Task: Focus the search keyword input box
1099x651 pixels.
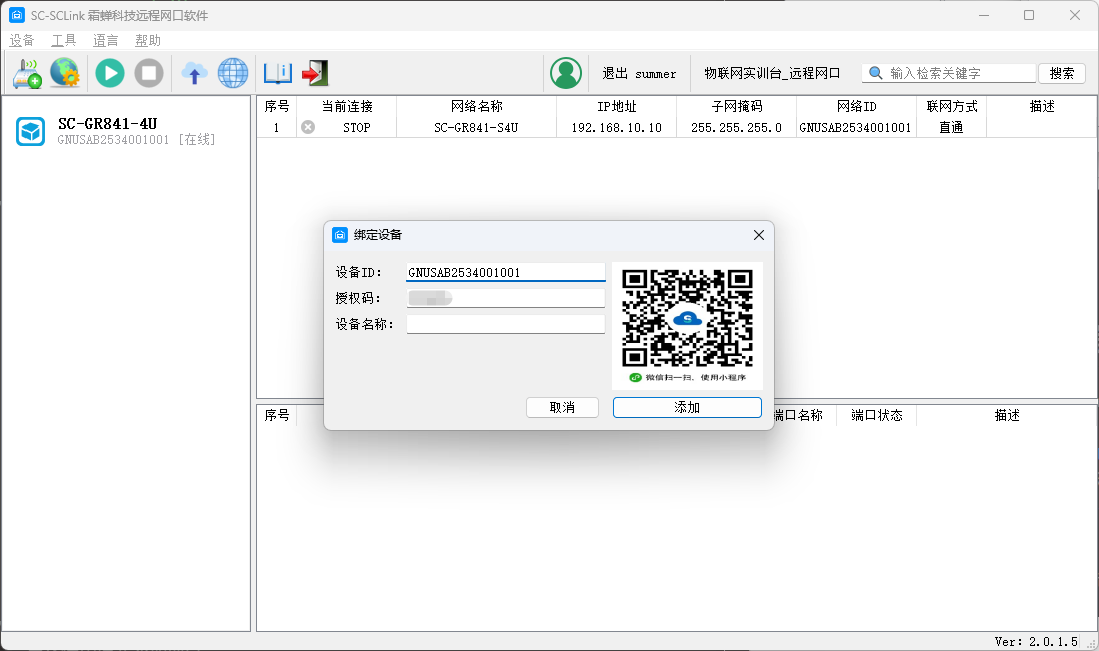Action: pos(960,73)
